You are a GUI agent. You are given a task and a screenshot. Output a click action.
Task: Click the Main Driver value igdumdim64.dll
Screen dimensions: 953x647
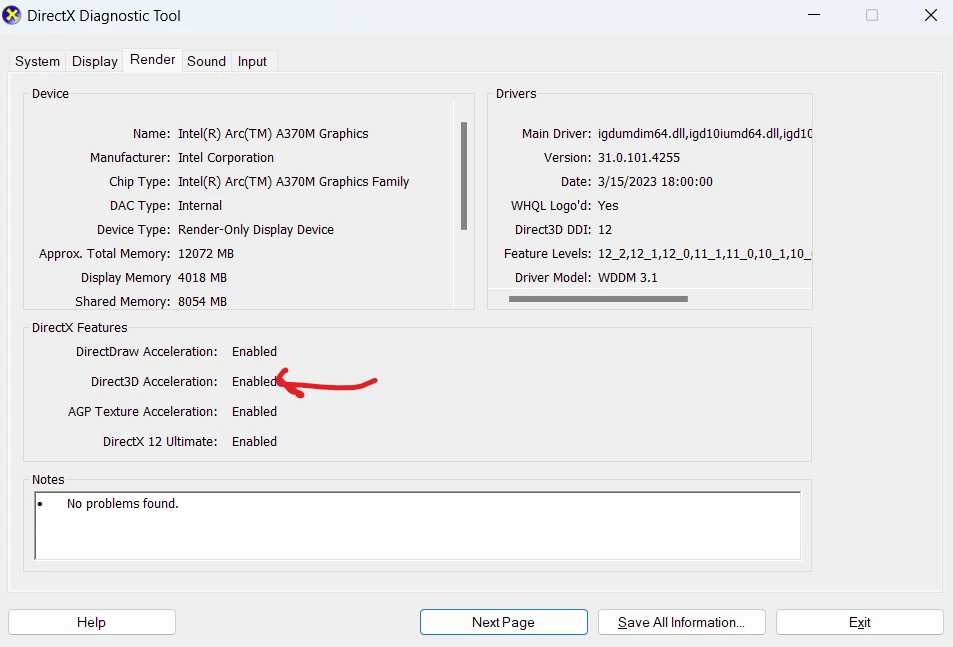point(705,134)
